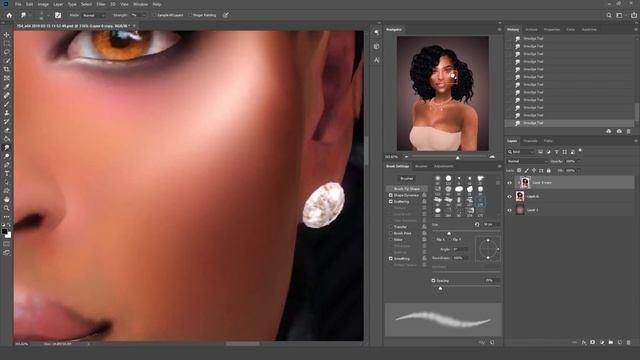Open the Mode dropdown in options bar
Image resolution: width=640 pixels, height=360 pixels.
pos(93,15)
